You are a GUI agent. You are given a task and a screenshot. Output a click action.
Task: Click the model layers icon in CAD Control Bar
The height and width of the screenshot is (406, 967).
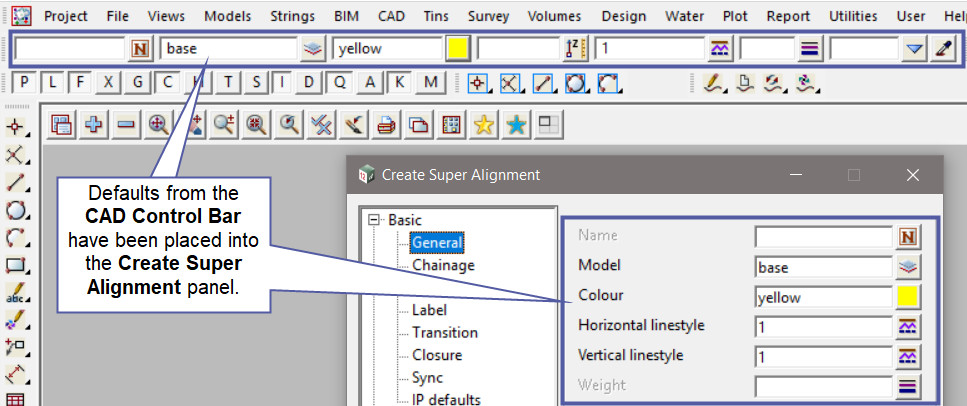tap(314, 49)
